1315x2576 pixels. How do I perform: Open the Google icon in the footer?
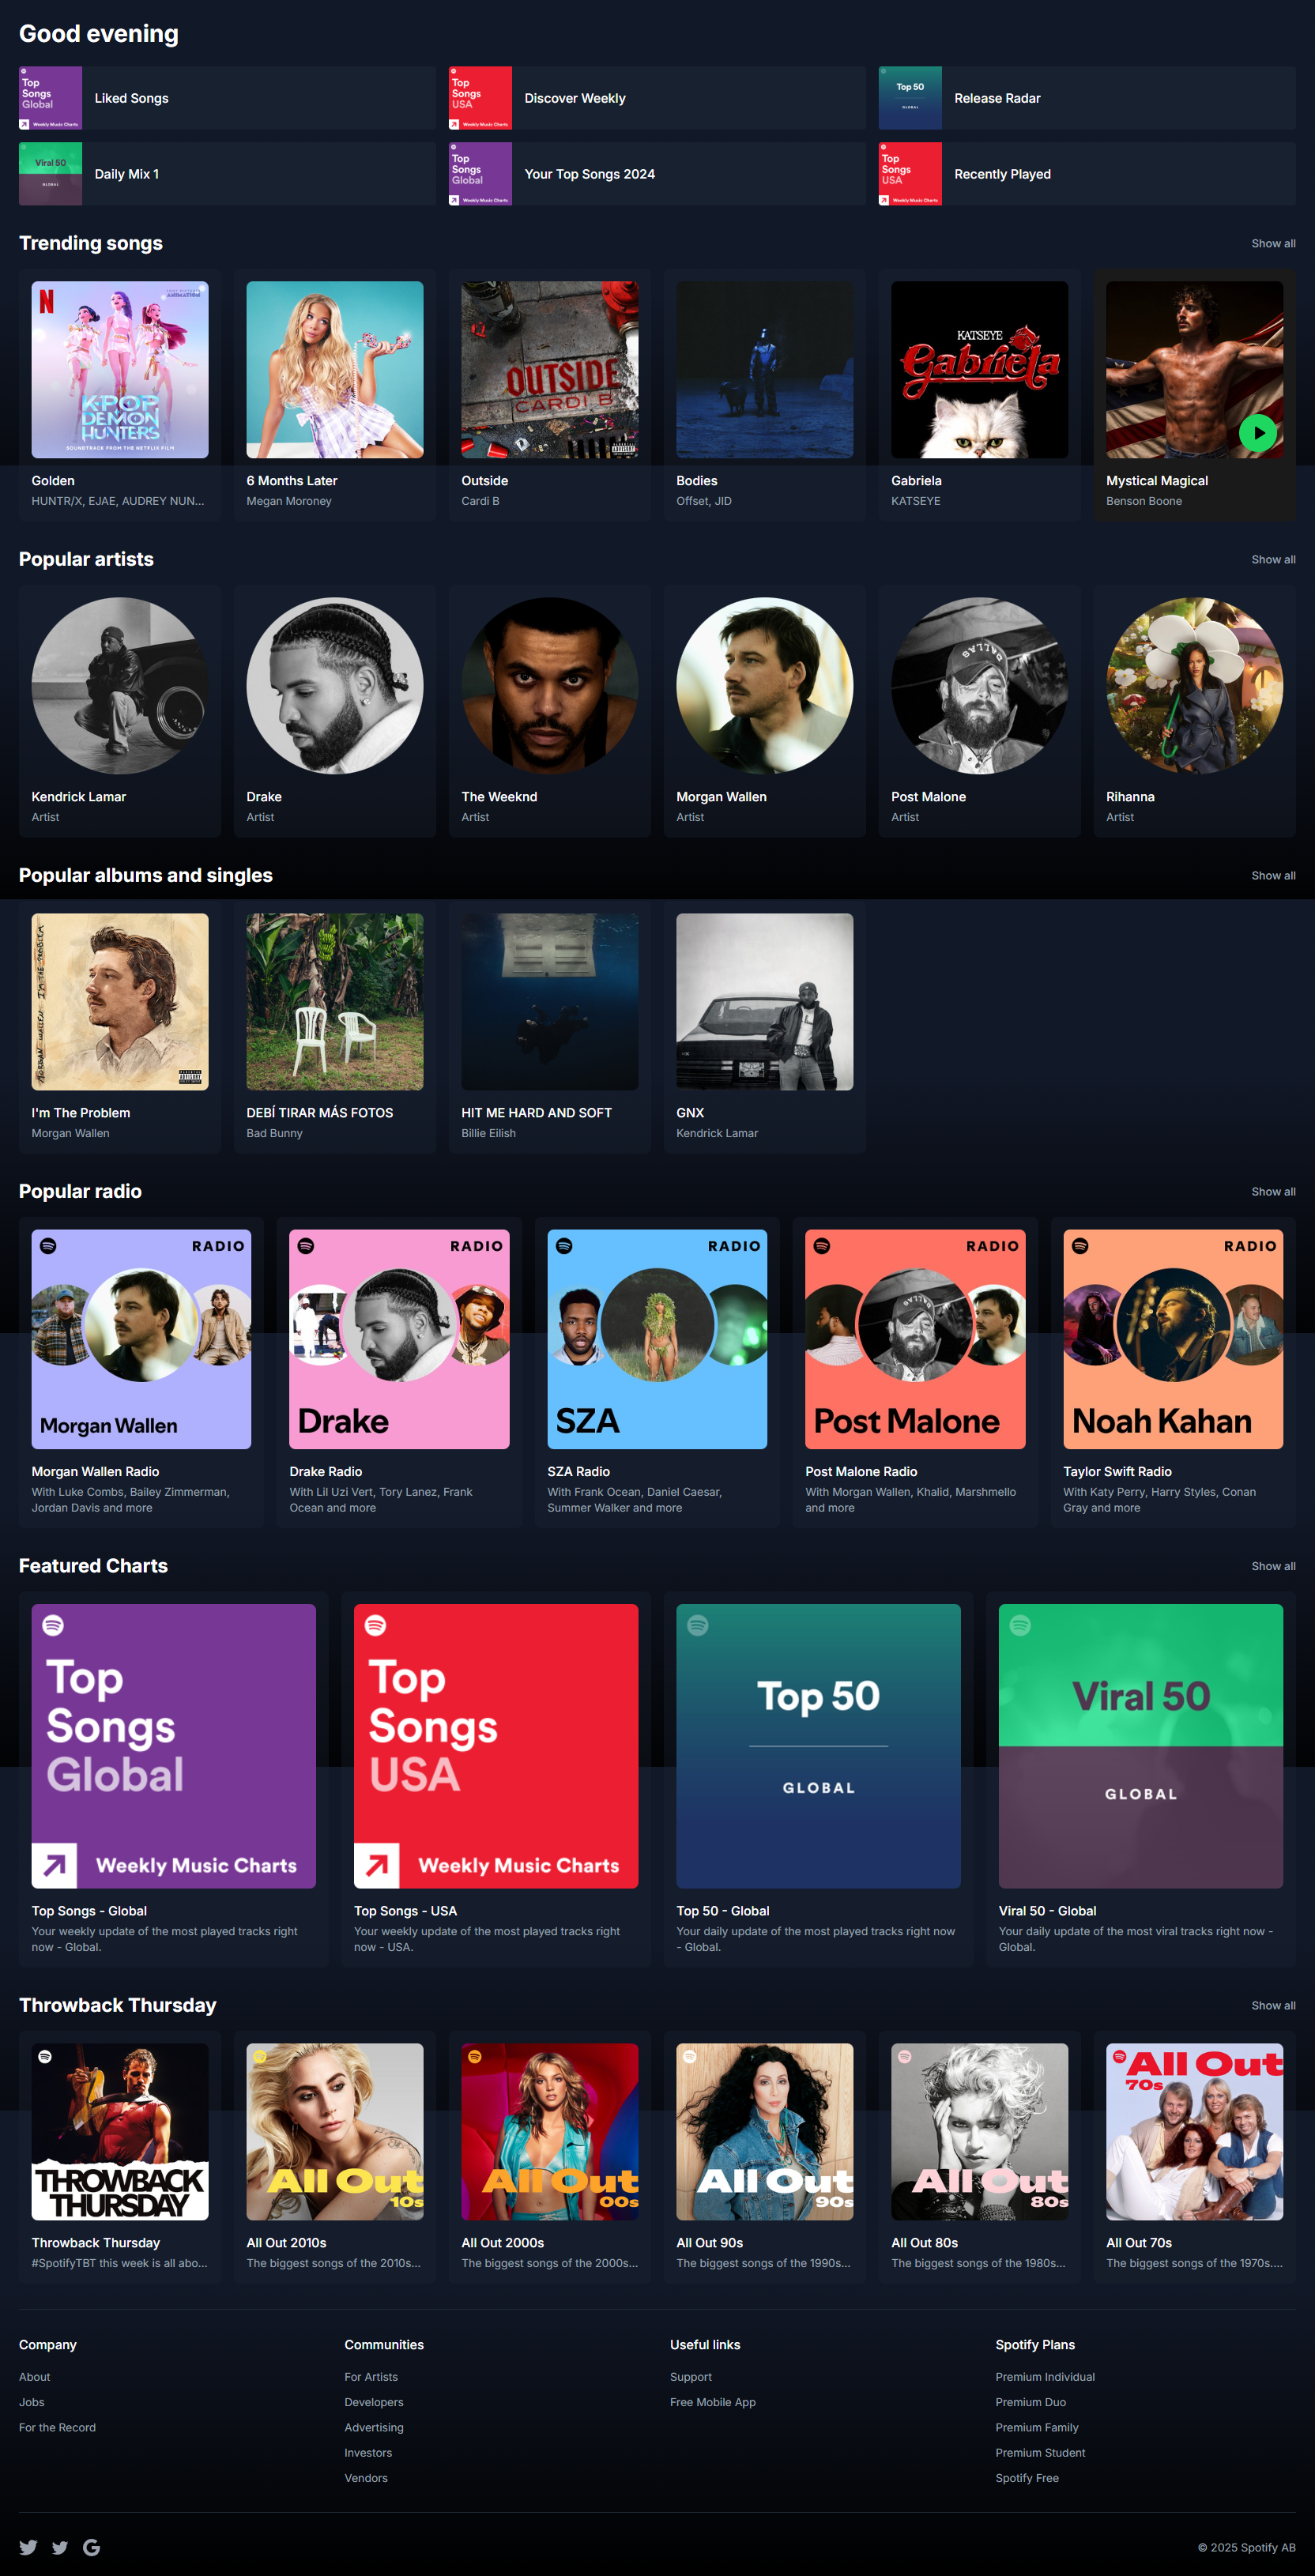(x=91, y=2547)
